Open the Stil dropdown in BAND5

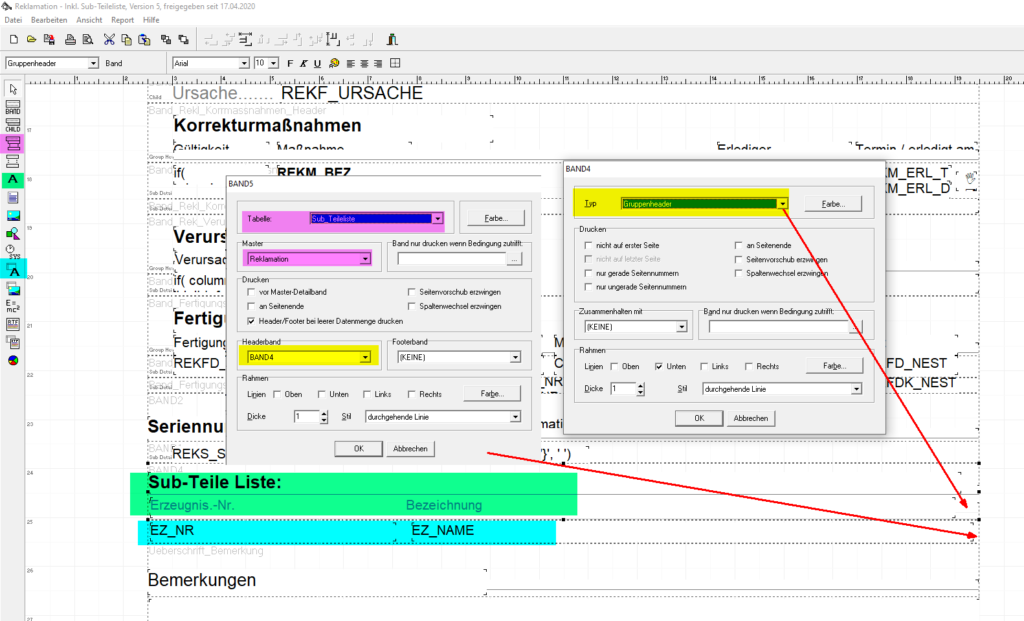coord(515,417)
